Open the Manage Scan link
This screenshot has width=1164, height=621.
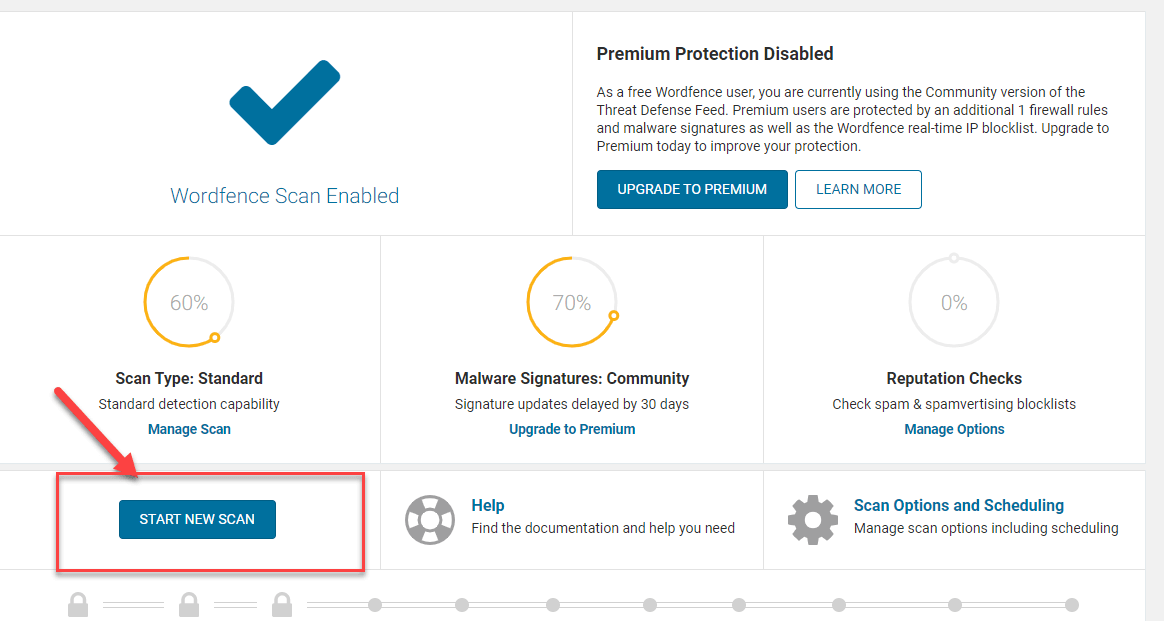pos(189,429)
